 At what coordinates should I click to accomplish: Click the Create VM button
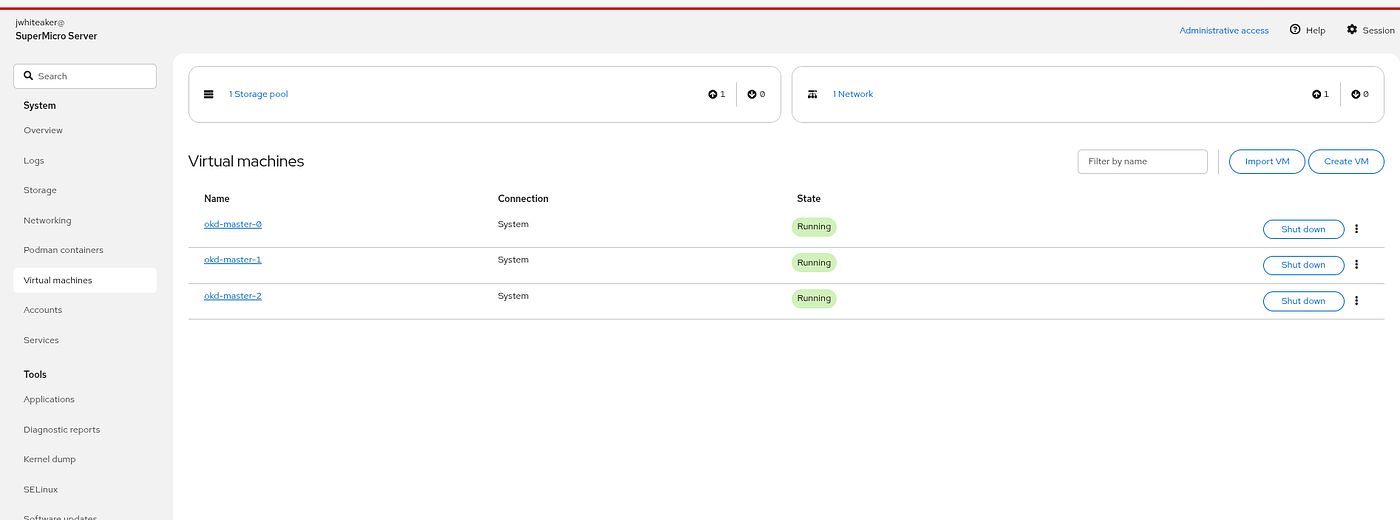pyautogui.click(x=1346, y=161)
